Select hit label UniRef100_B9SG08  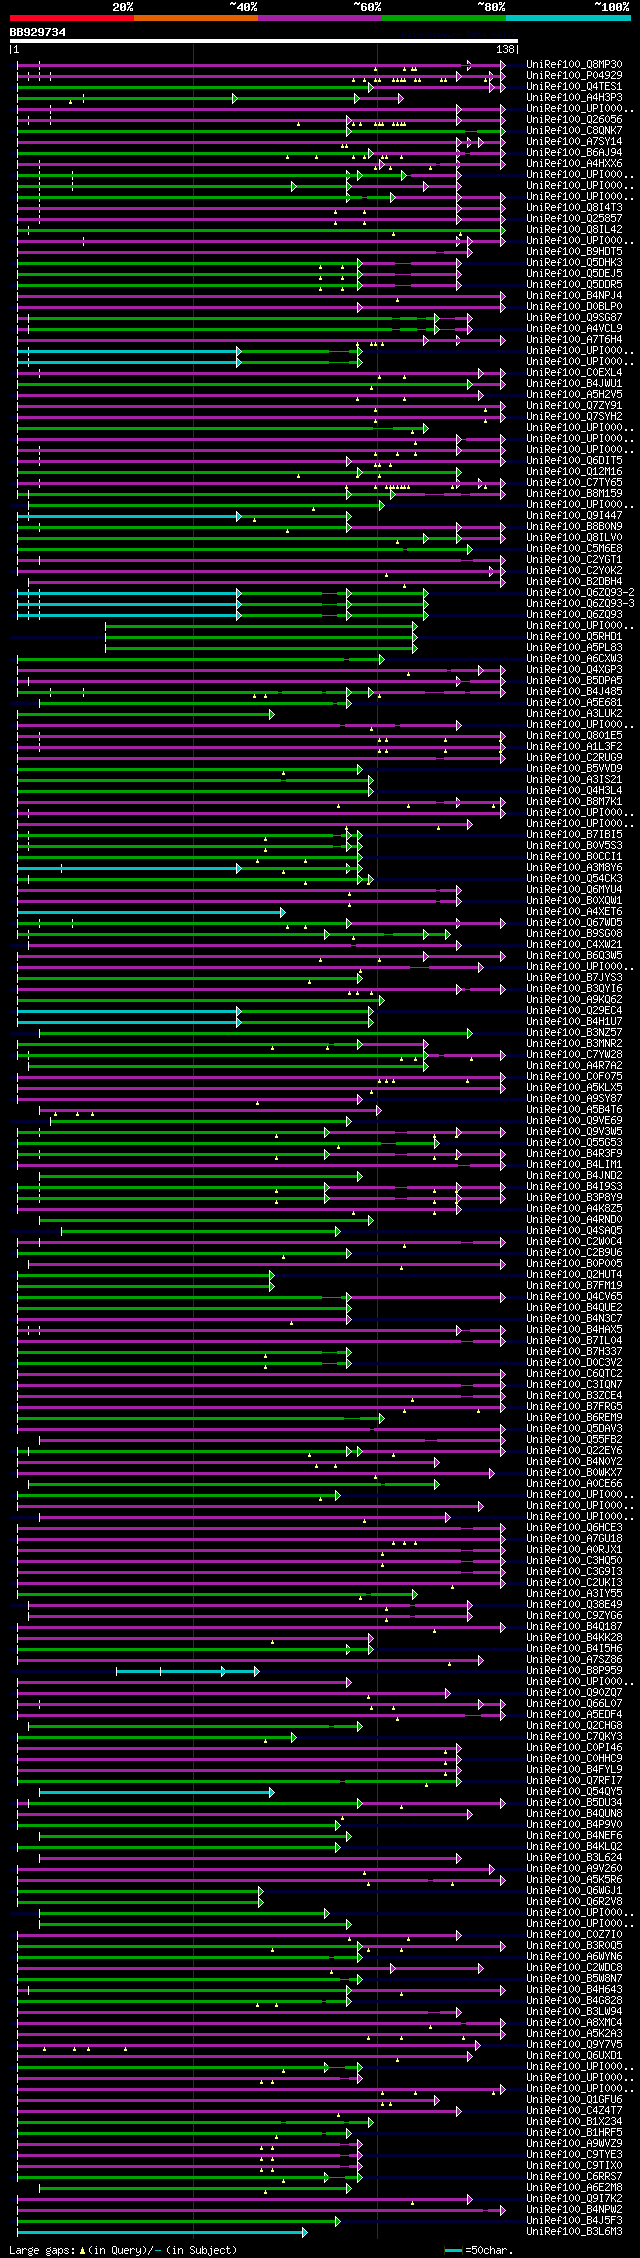tap(574, 933)
